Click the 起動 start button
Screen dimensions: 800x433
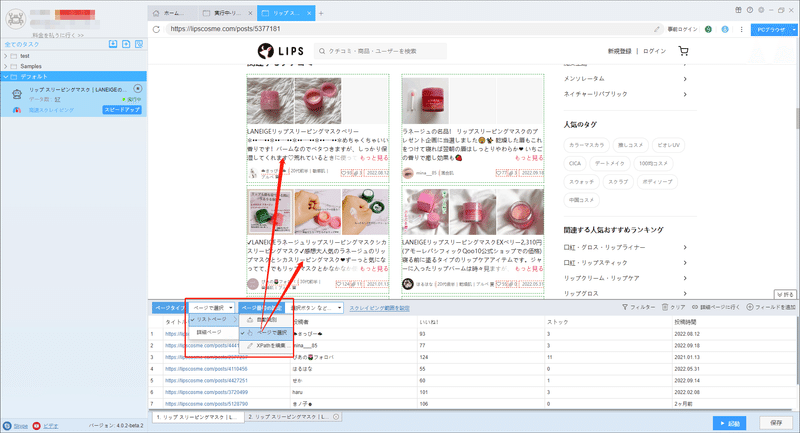pyautogui.click(x=730, y=423)
